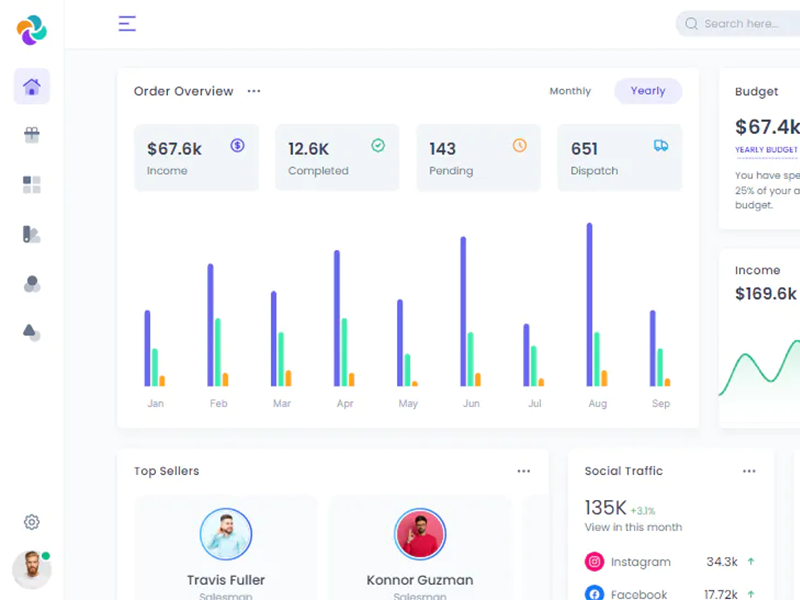Click the Instagram up arrow indicator

tap(751, 562)
